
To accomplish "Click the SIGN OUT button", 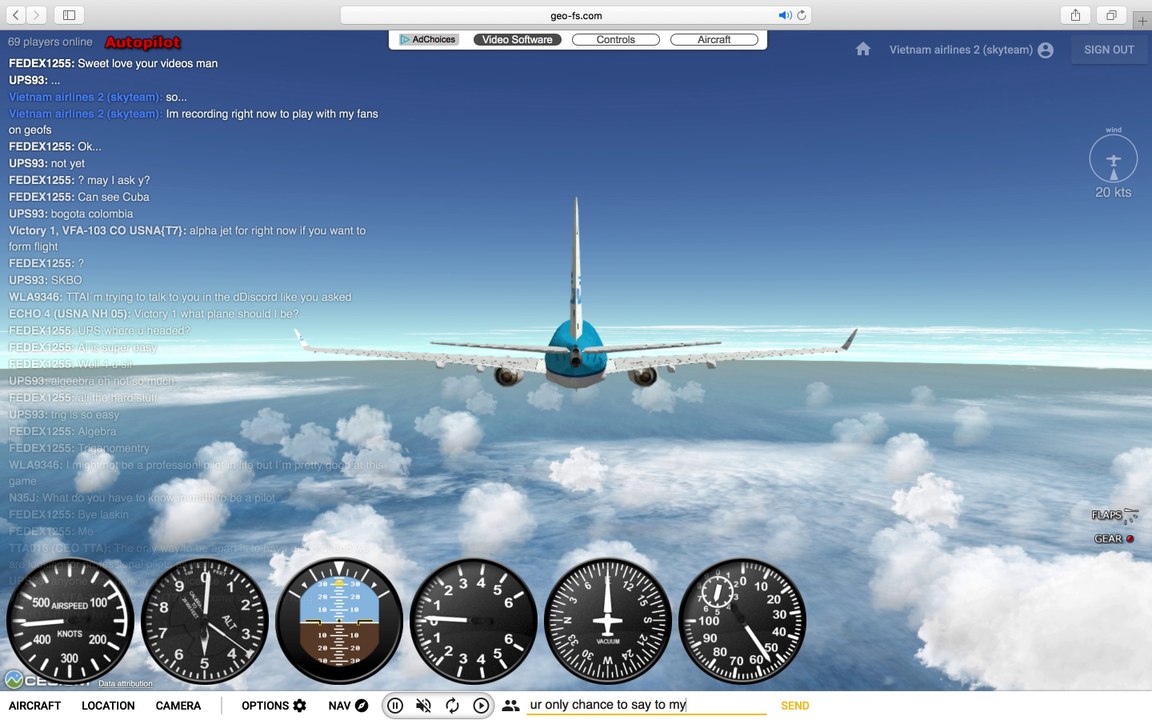I will (1109, 49).
